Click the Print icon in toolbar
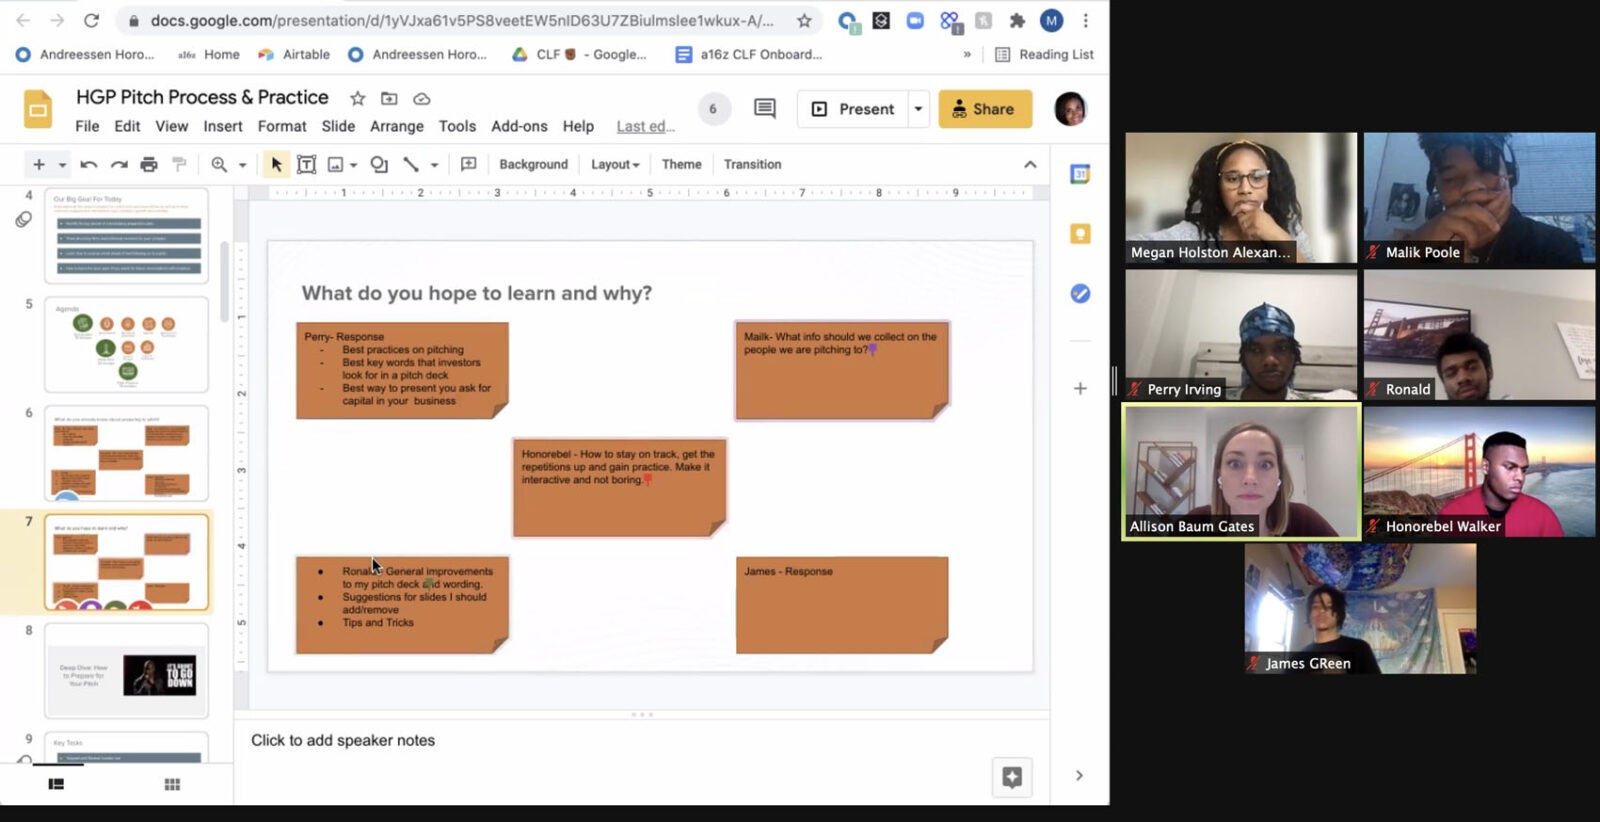1600x822 pixels. (x=149, y=165)
